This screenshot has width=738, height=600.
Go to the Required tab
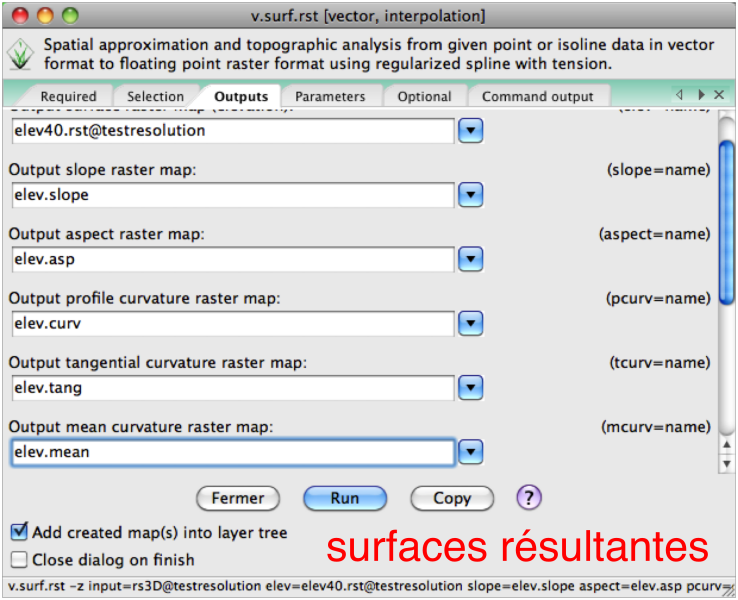tap(68, 97)
